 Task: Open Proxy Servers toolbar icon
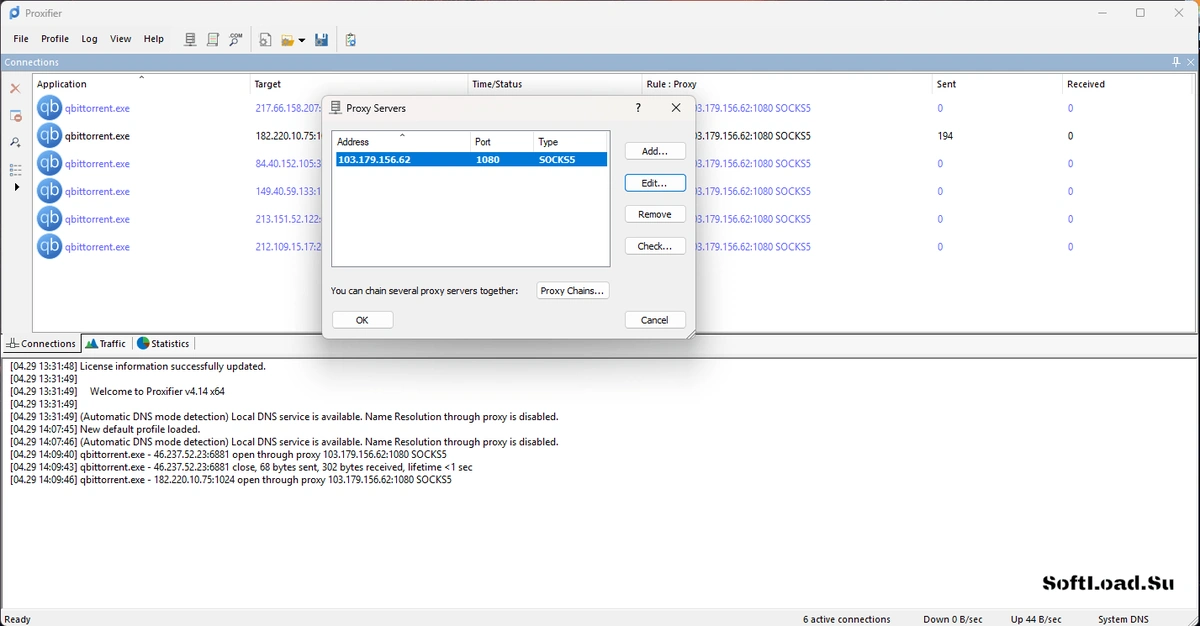190,39
